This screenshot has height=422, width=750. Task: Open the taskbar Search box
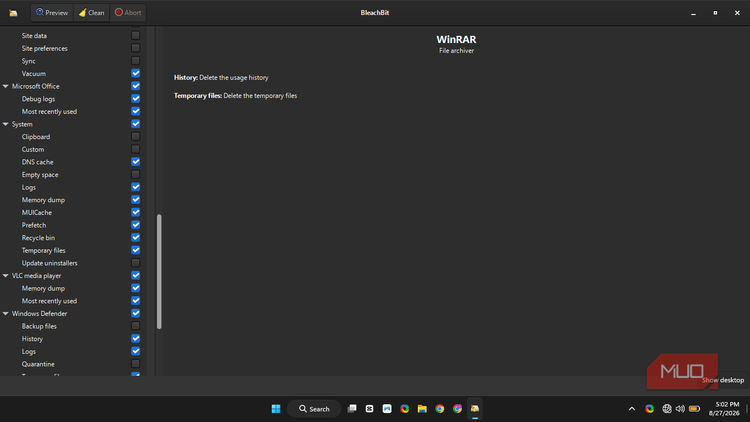click(314, 409)
